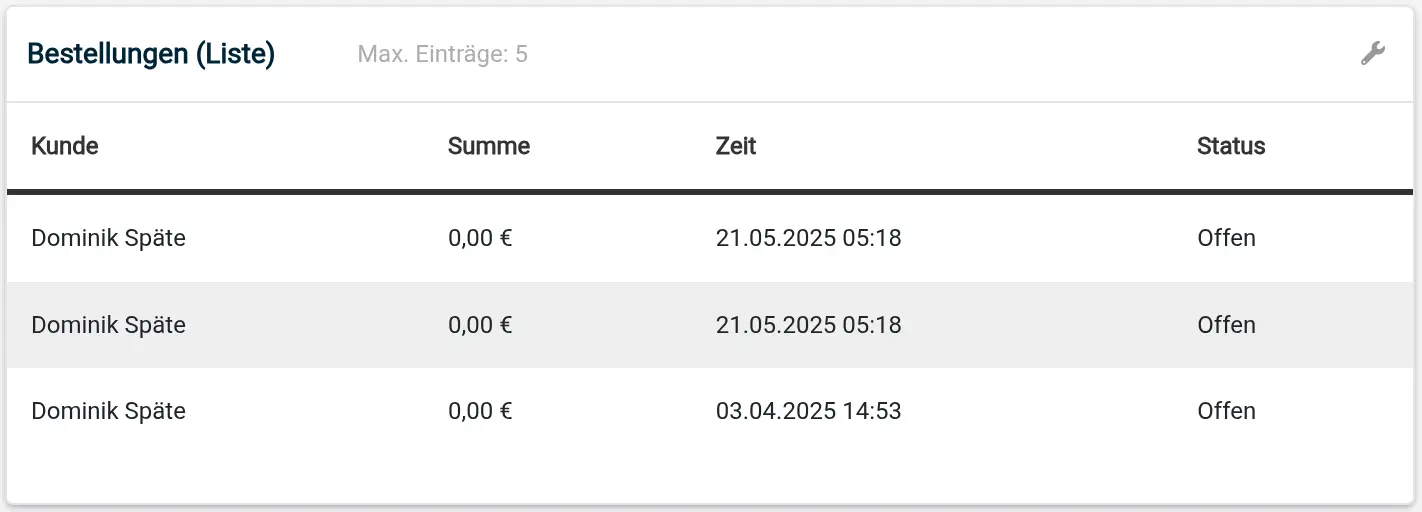This screenshot has width=1422, height=512.
Task: Select the Zeit column header
Action: 736,146
